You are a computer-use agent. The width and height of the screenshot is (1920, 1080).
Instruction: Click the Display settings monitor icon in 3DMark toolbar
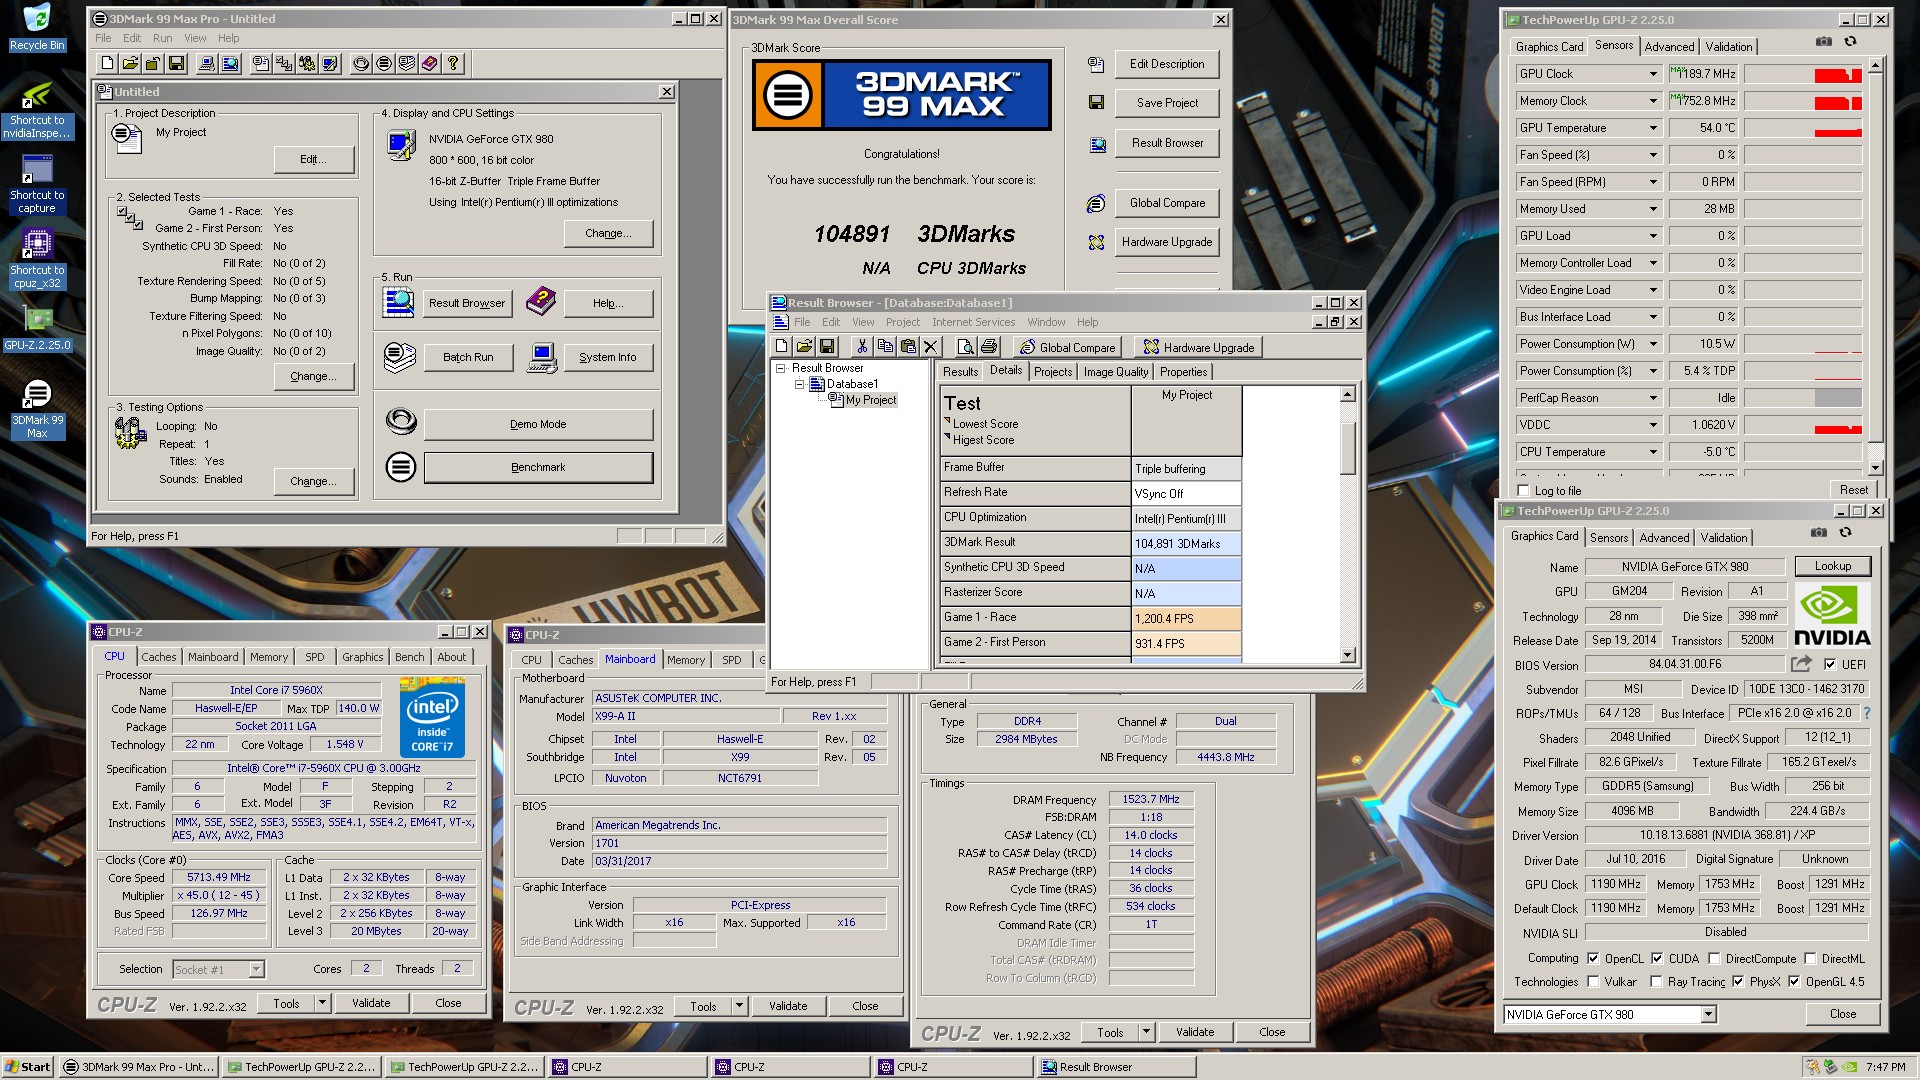[x=330, y=63]
